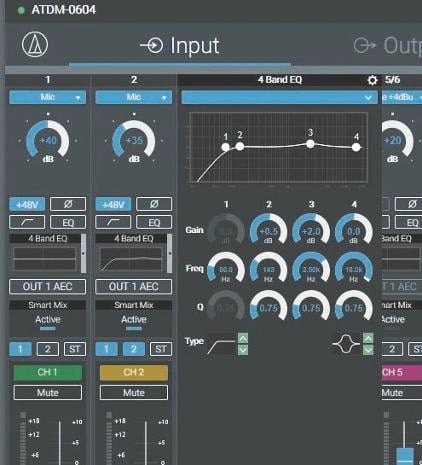Toggle mix bus 2 on channel 2
This screenshot has width=422, height=465.
point(134,349)
